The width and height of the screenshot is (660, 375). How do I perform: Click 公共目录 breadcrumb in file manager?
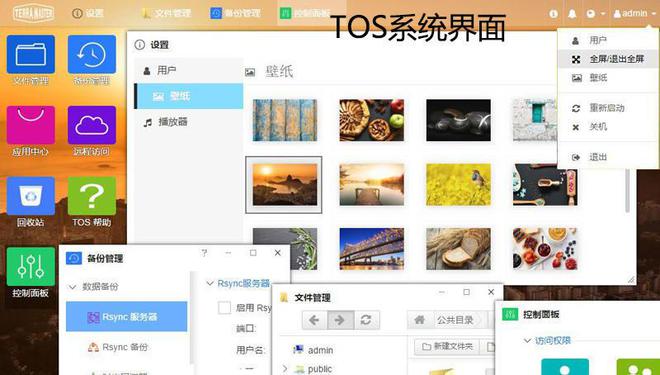point(455,320)
